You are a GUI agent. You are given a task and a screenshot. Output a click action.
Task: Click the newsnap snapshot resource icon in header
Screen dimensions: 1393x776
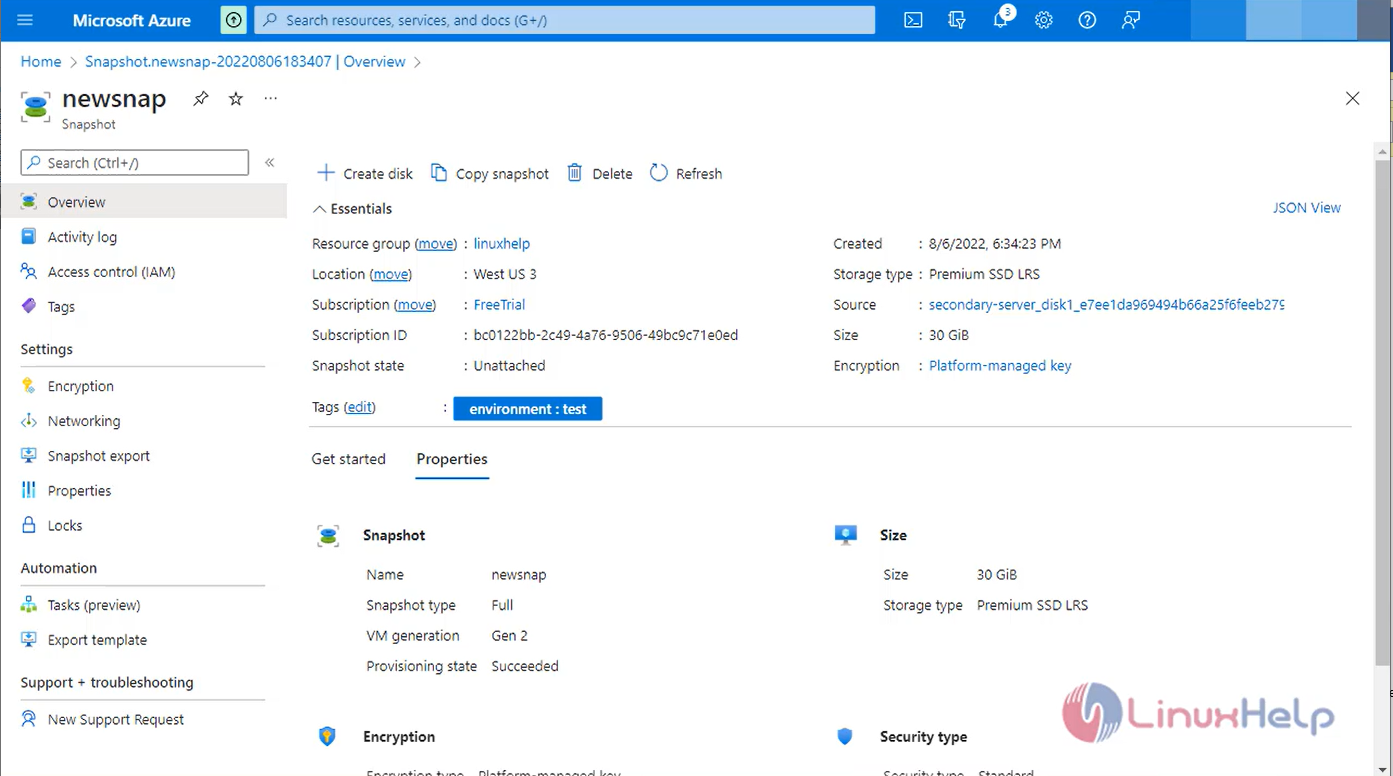(x=36, y=107)
